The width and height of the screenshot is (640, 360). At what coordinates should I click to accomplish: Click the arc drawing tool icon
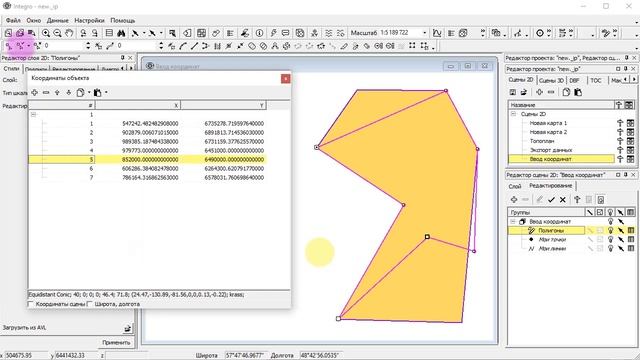(183, 46)
